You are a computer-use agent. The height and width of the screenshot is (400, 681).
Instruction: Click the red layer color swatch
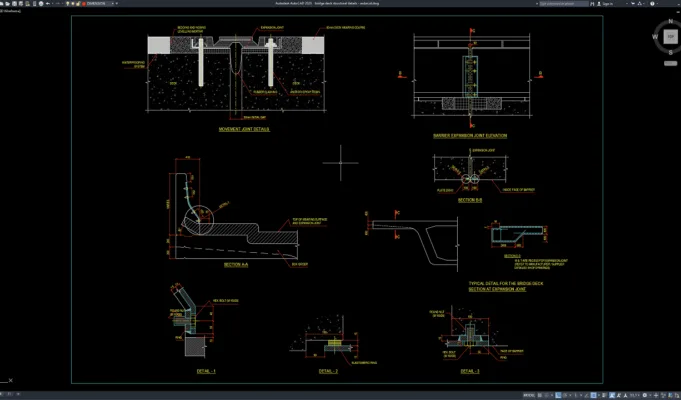pyautogui.click(x=84, y=3)
